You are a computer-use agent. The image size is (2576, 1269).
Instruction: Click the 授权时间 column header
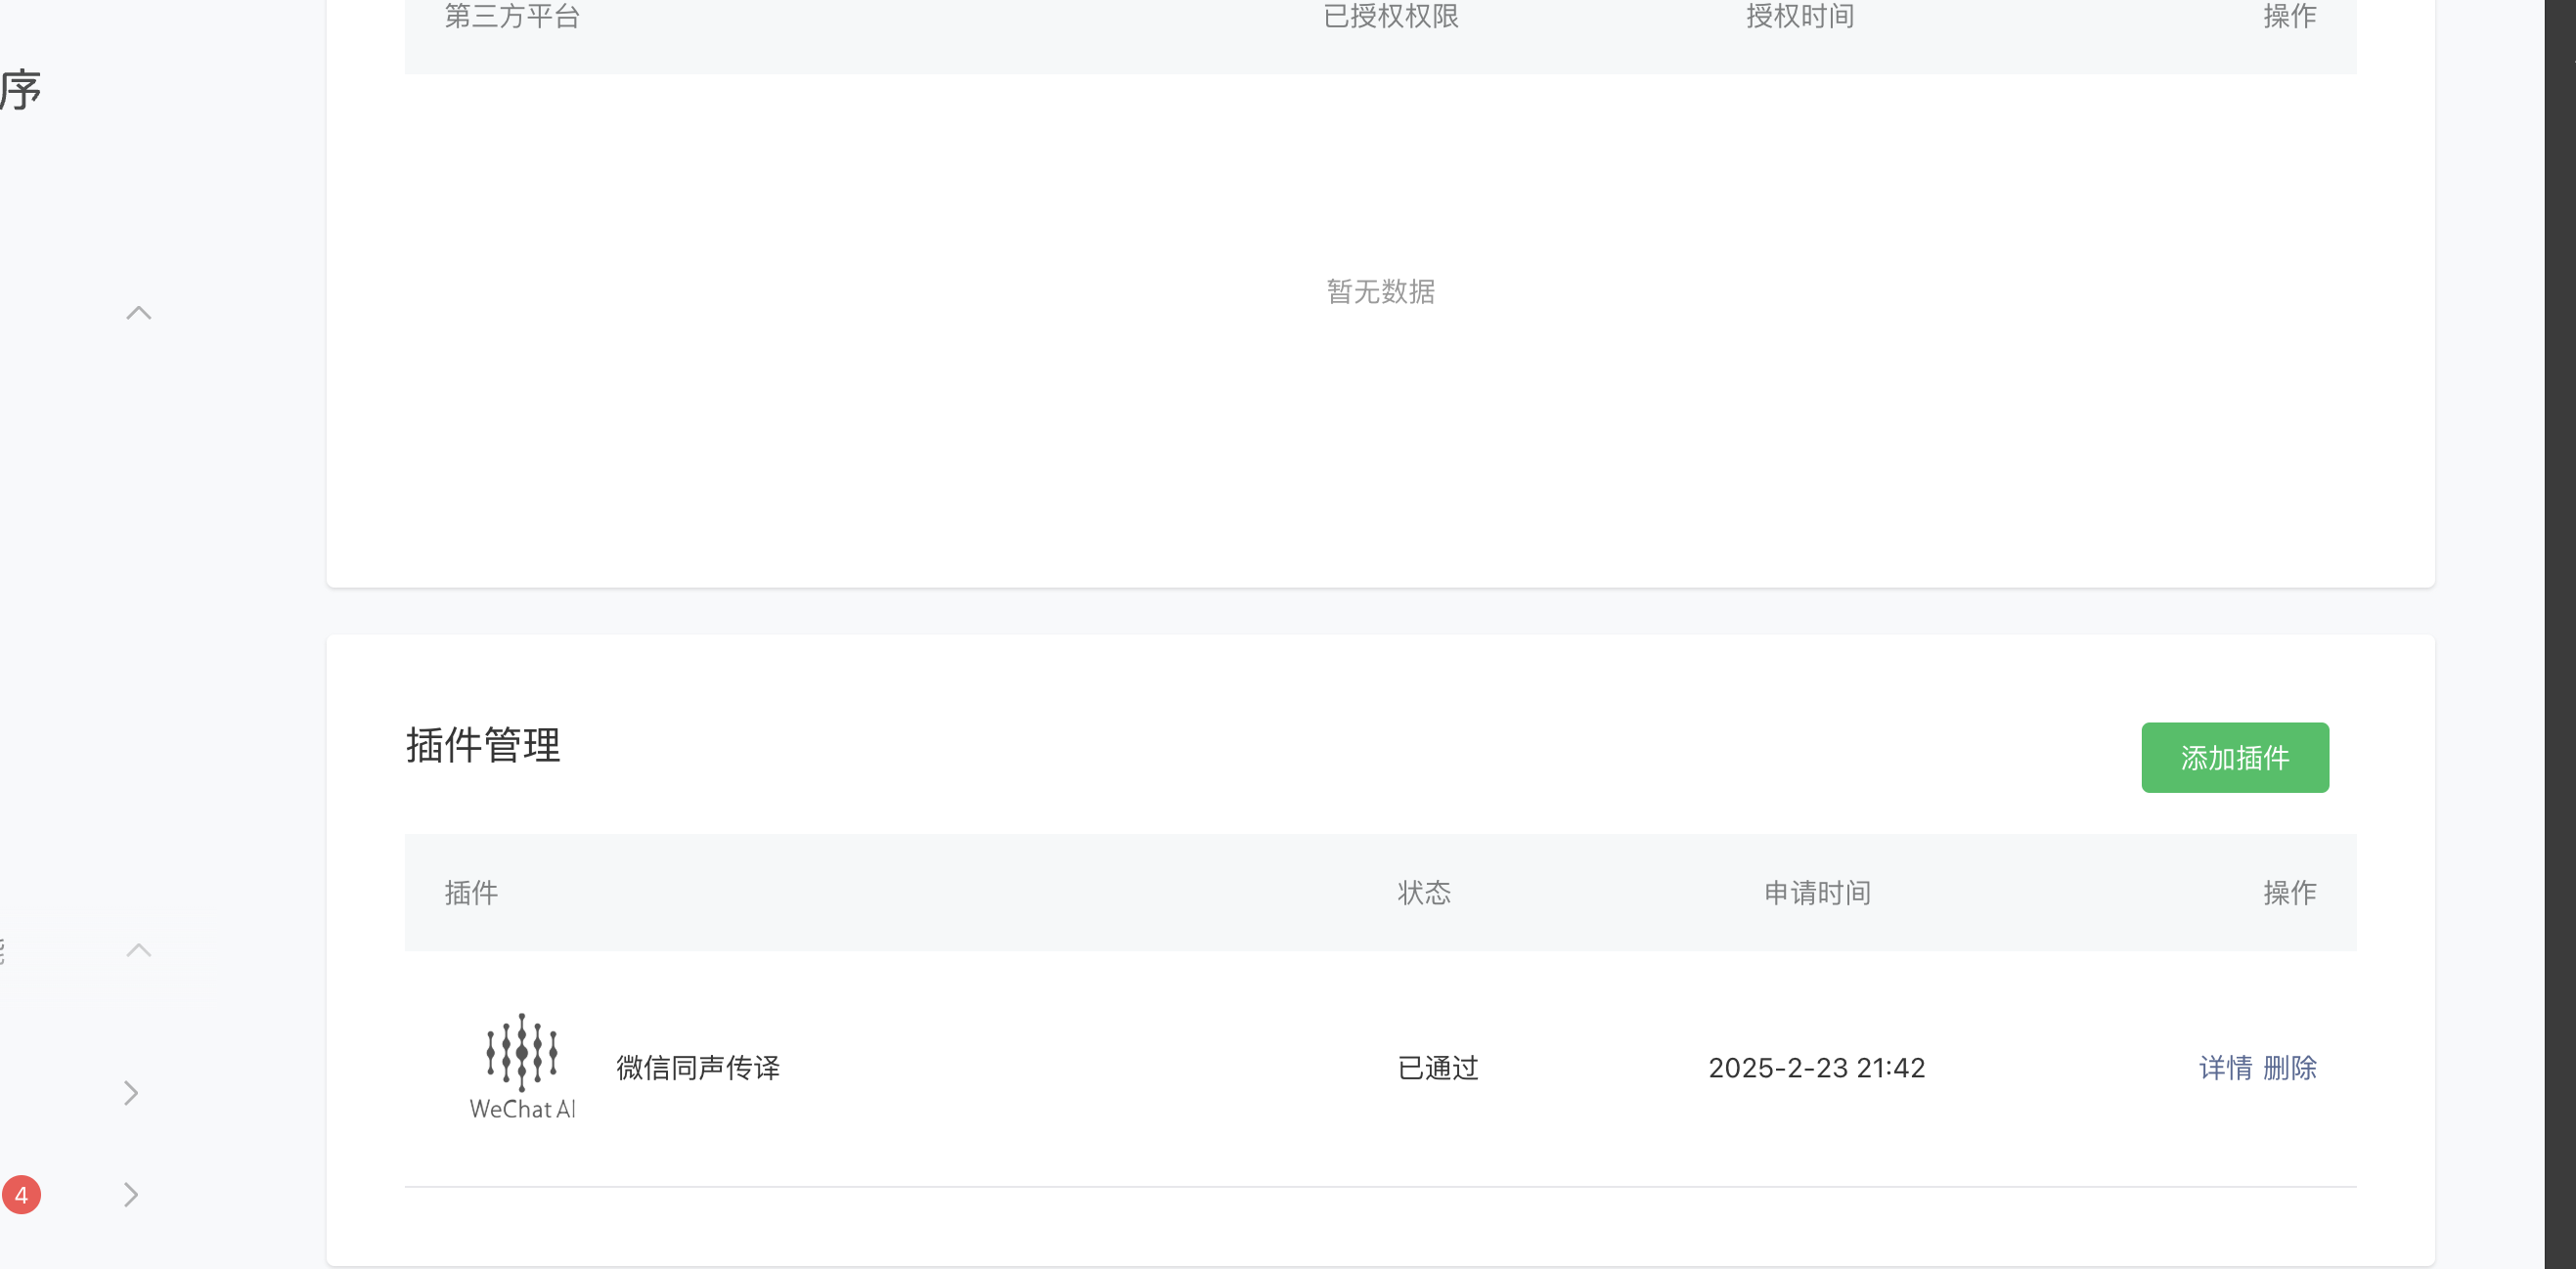coord(1799,16)
